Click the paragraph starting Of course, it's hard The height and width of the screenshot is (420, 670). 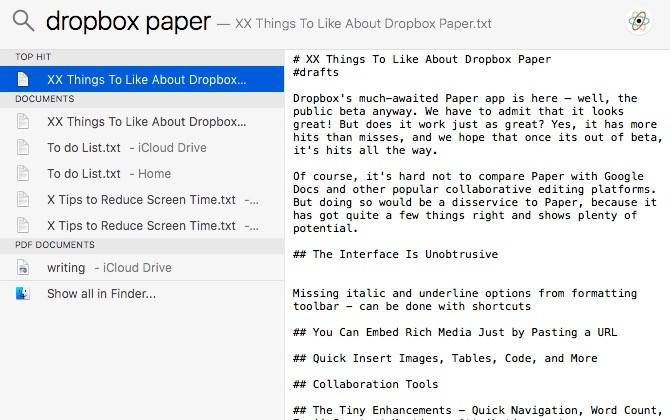click(x=475, y=202)
